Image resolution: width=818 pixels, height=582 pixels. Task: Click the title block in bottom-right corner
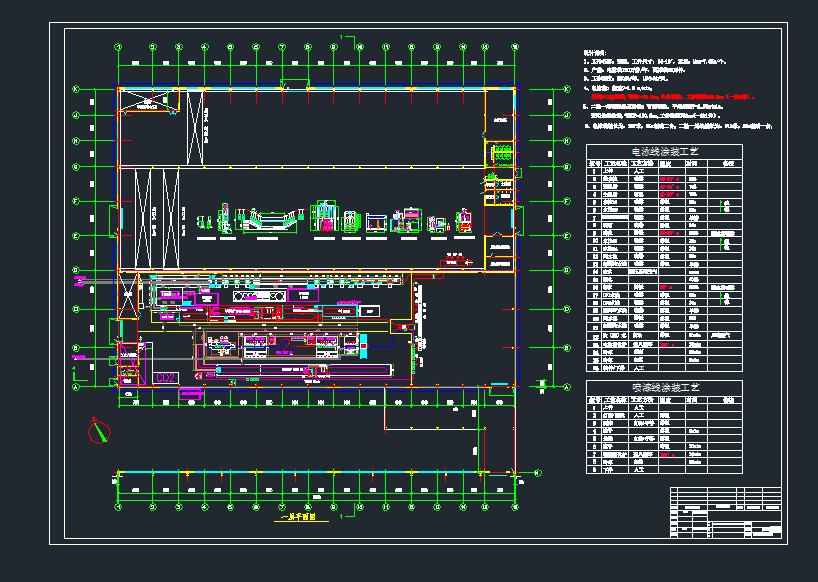[725, 512]
